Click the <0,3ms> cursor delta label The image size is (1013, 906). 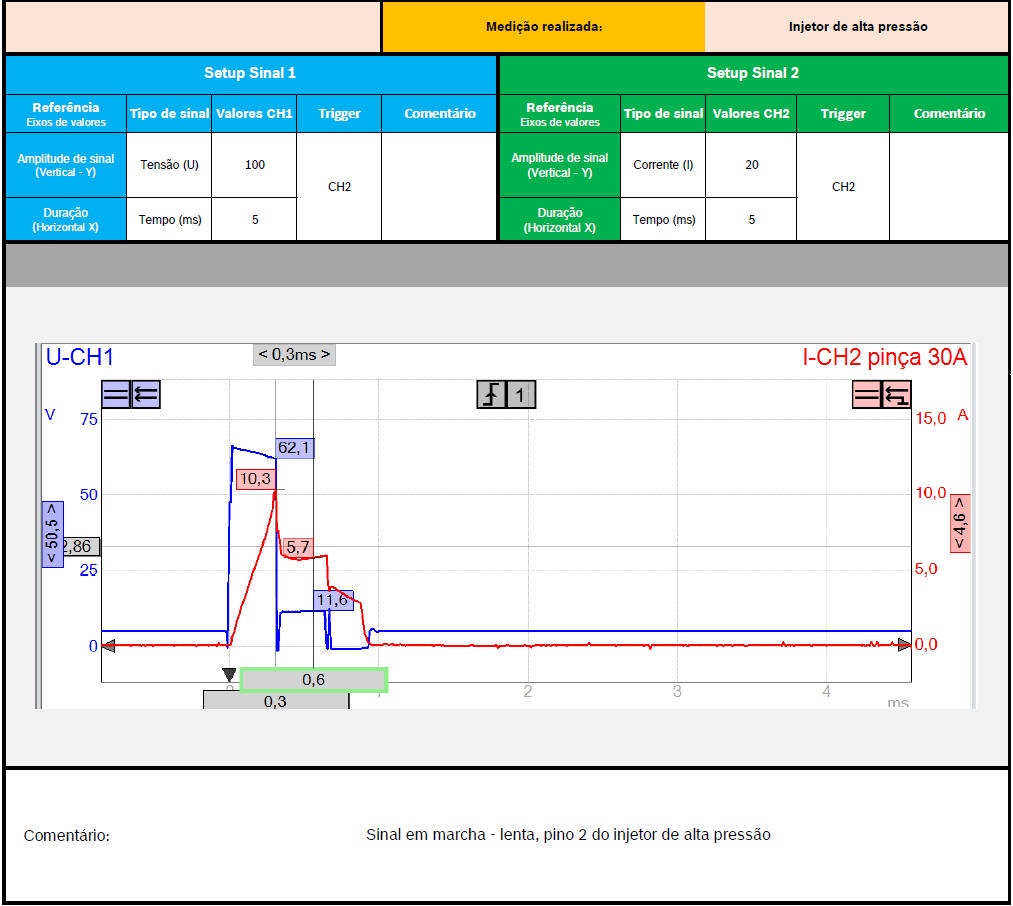[x=294, y=355]
